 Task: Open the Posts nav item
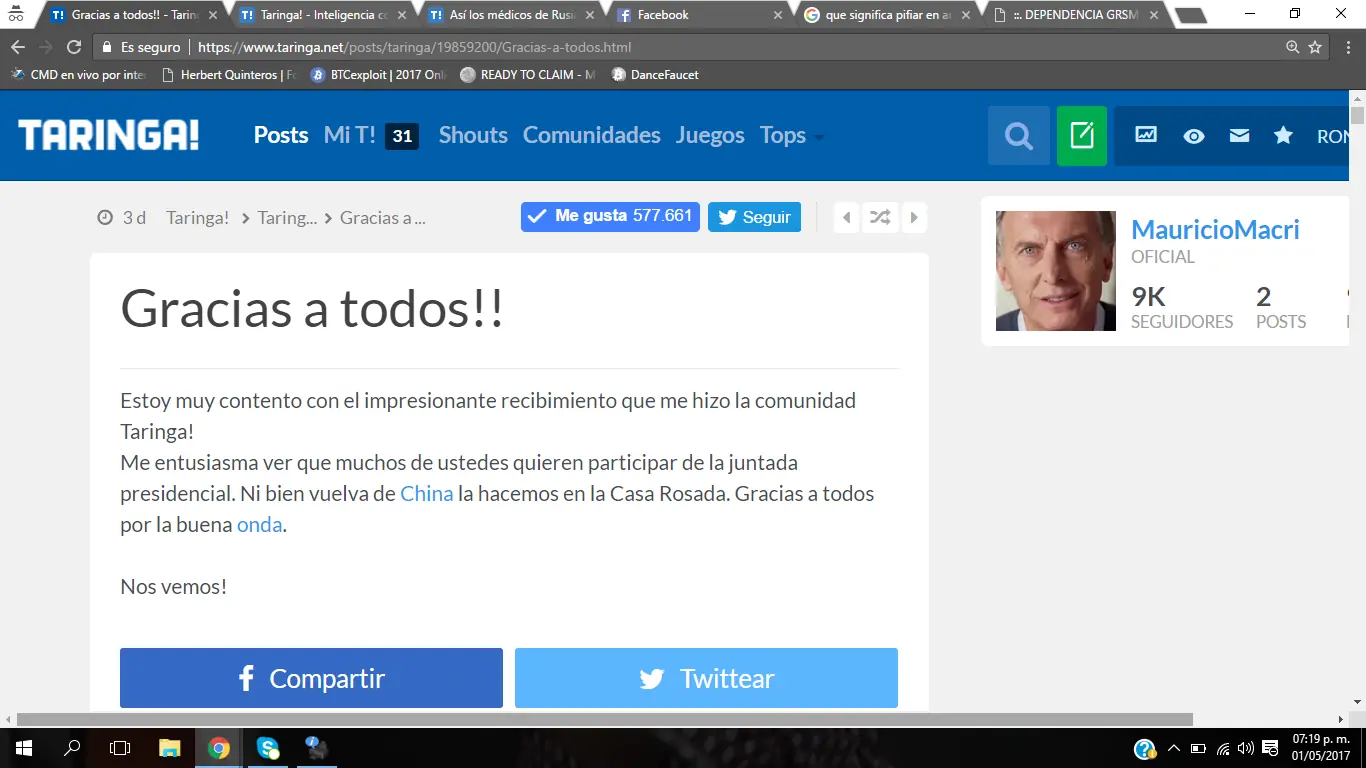(x=281, y=135)
